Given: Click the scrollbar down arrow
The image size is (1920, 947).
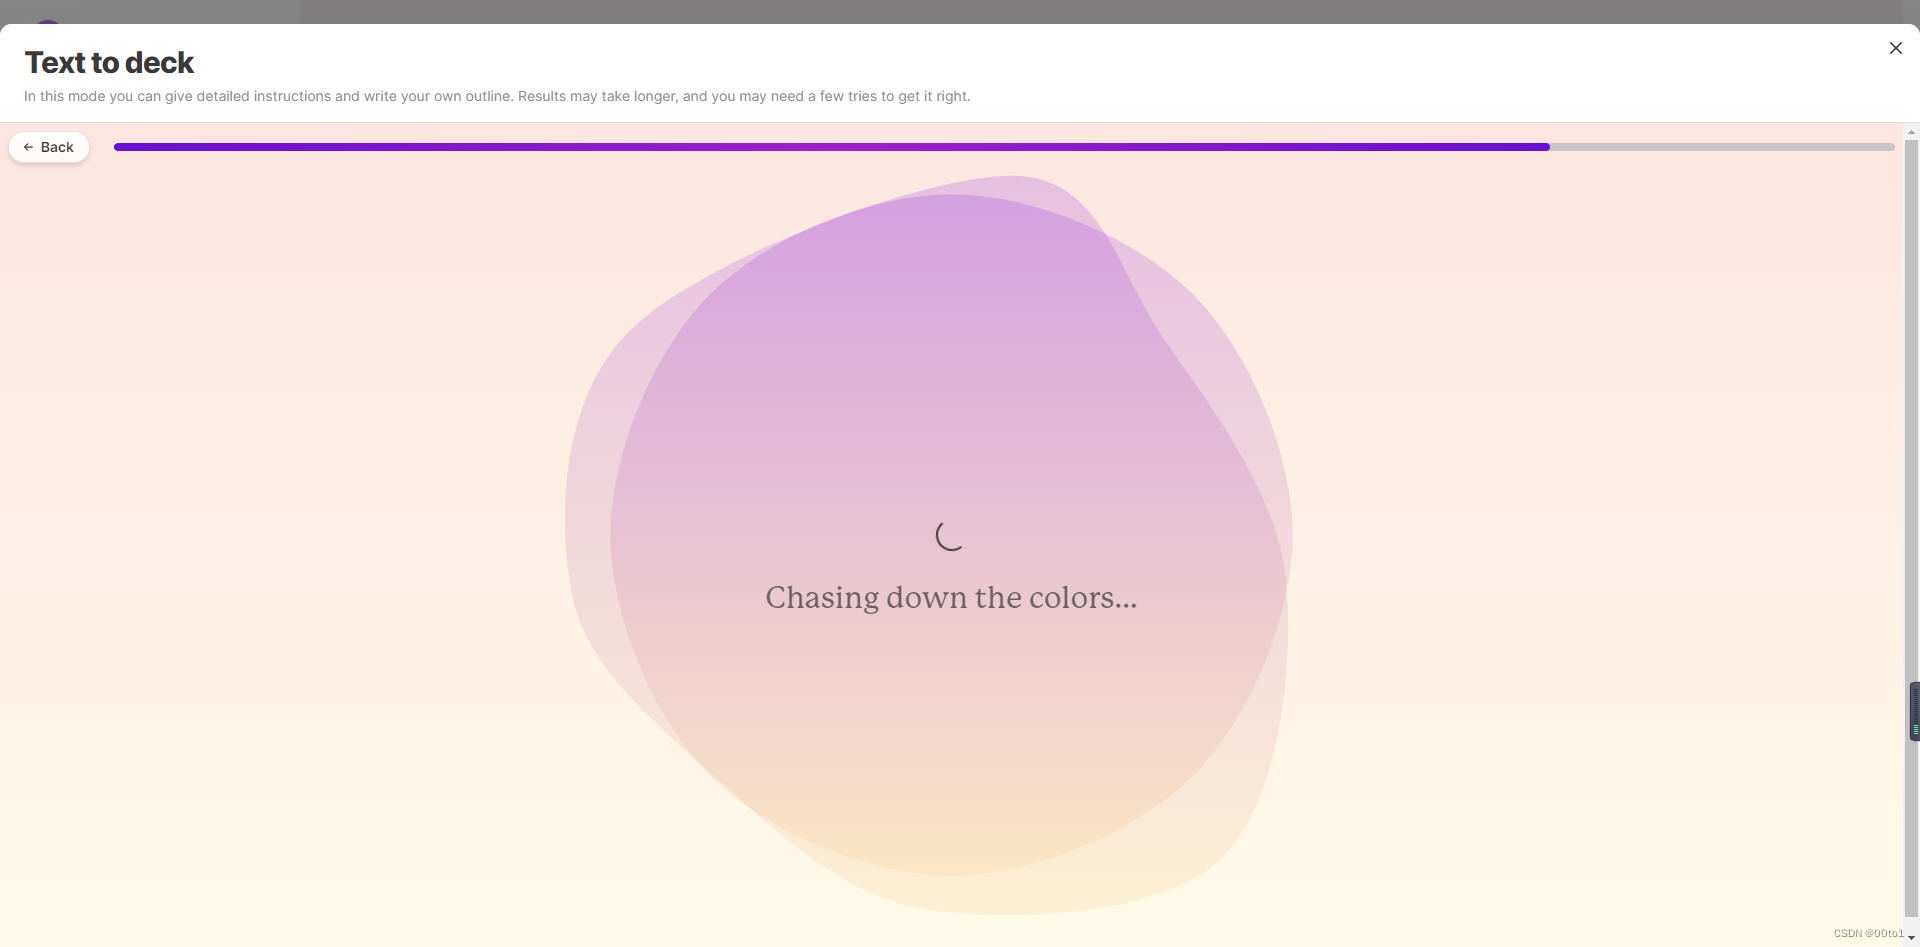Looking at the screenshot, I should (x=1911, y=938).
